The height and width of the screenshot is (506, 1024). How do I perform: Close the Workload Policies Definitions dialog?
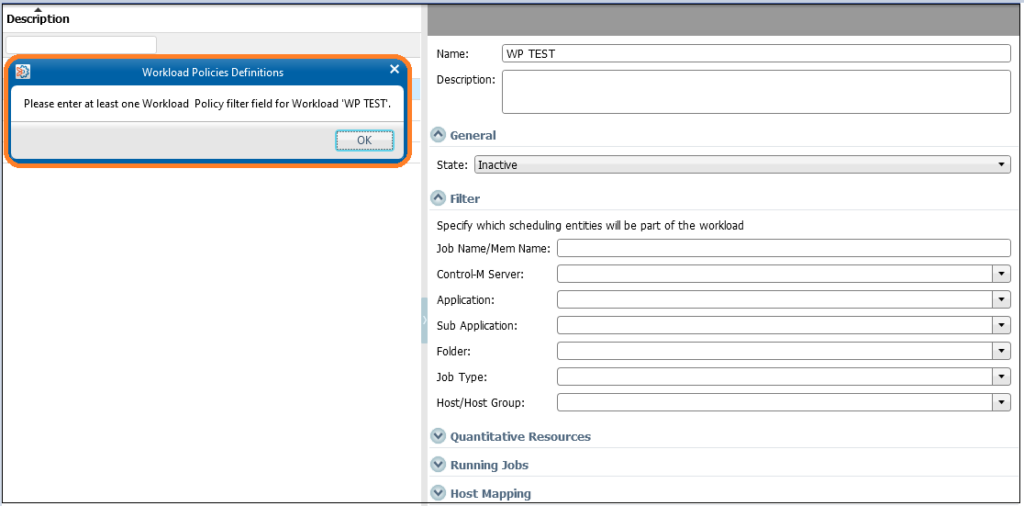[394, 69]
